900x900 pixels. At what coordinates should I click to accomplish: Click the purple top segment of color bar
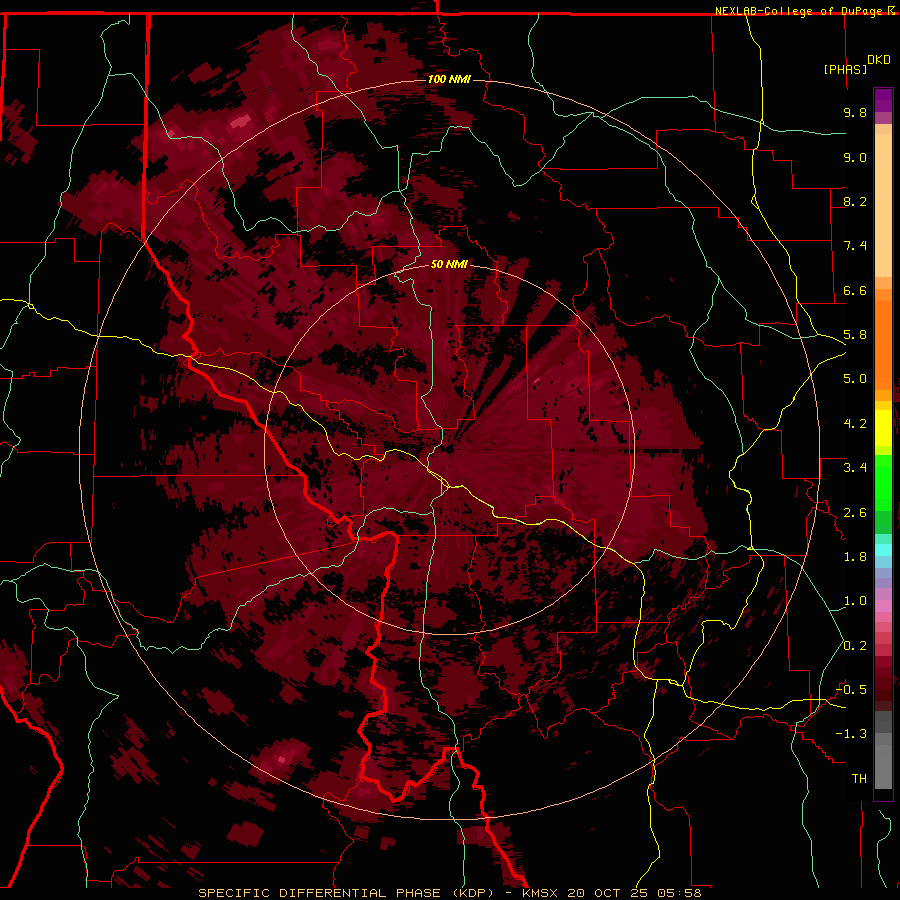[883, 100]
